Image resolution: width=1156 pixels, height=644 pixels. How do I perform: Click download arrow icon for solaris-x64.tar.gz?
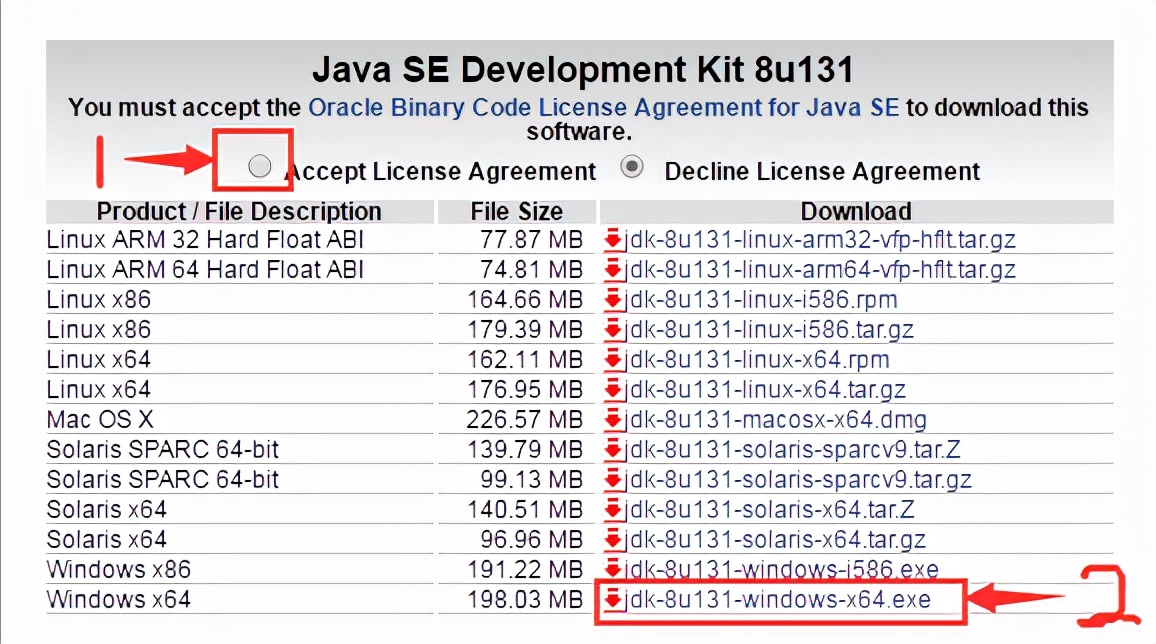click(613, 539)
